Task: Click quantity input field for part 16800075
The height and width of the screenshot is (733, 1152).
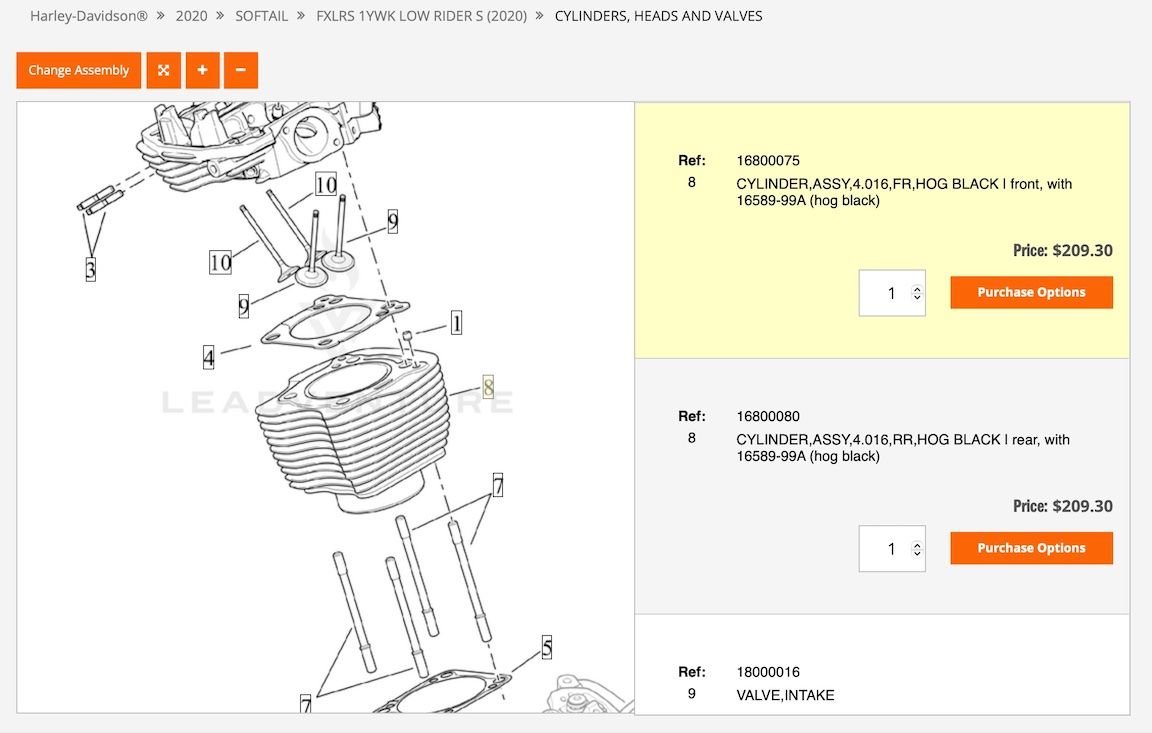Action: 892,293
